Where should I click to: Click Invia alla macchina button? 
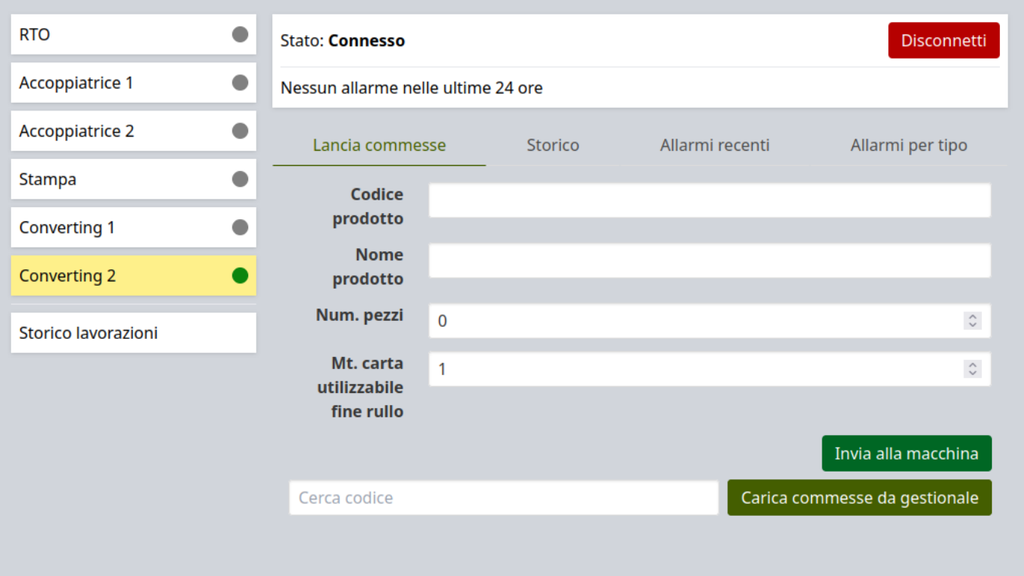pyautogui.click(x=906, y=453)
